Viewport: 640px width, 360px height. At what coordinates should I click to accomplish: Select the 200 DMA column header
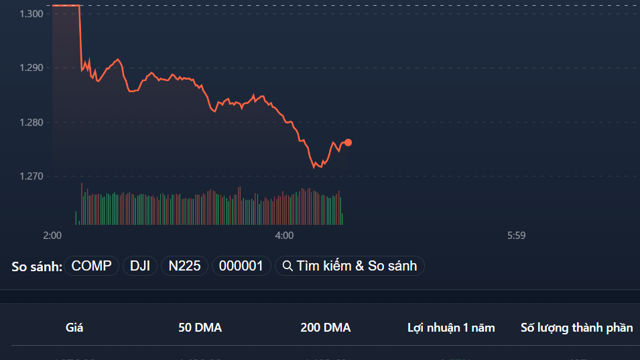(326, 328)
